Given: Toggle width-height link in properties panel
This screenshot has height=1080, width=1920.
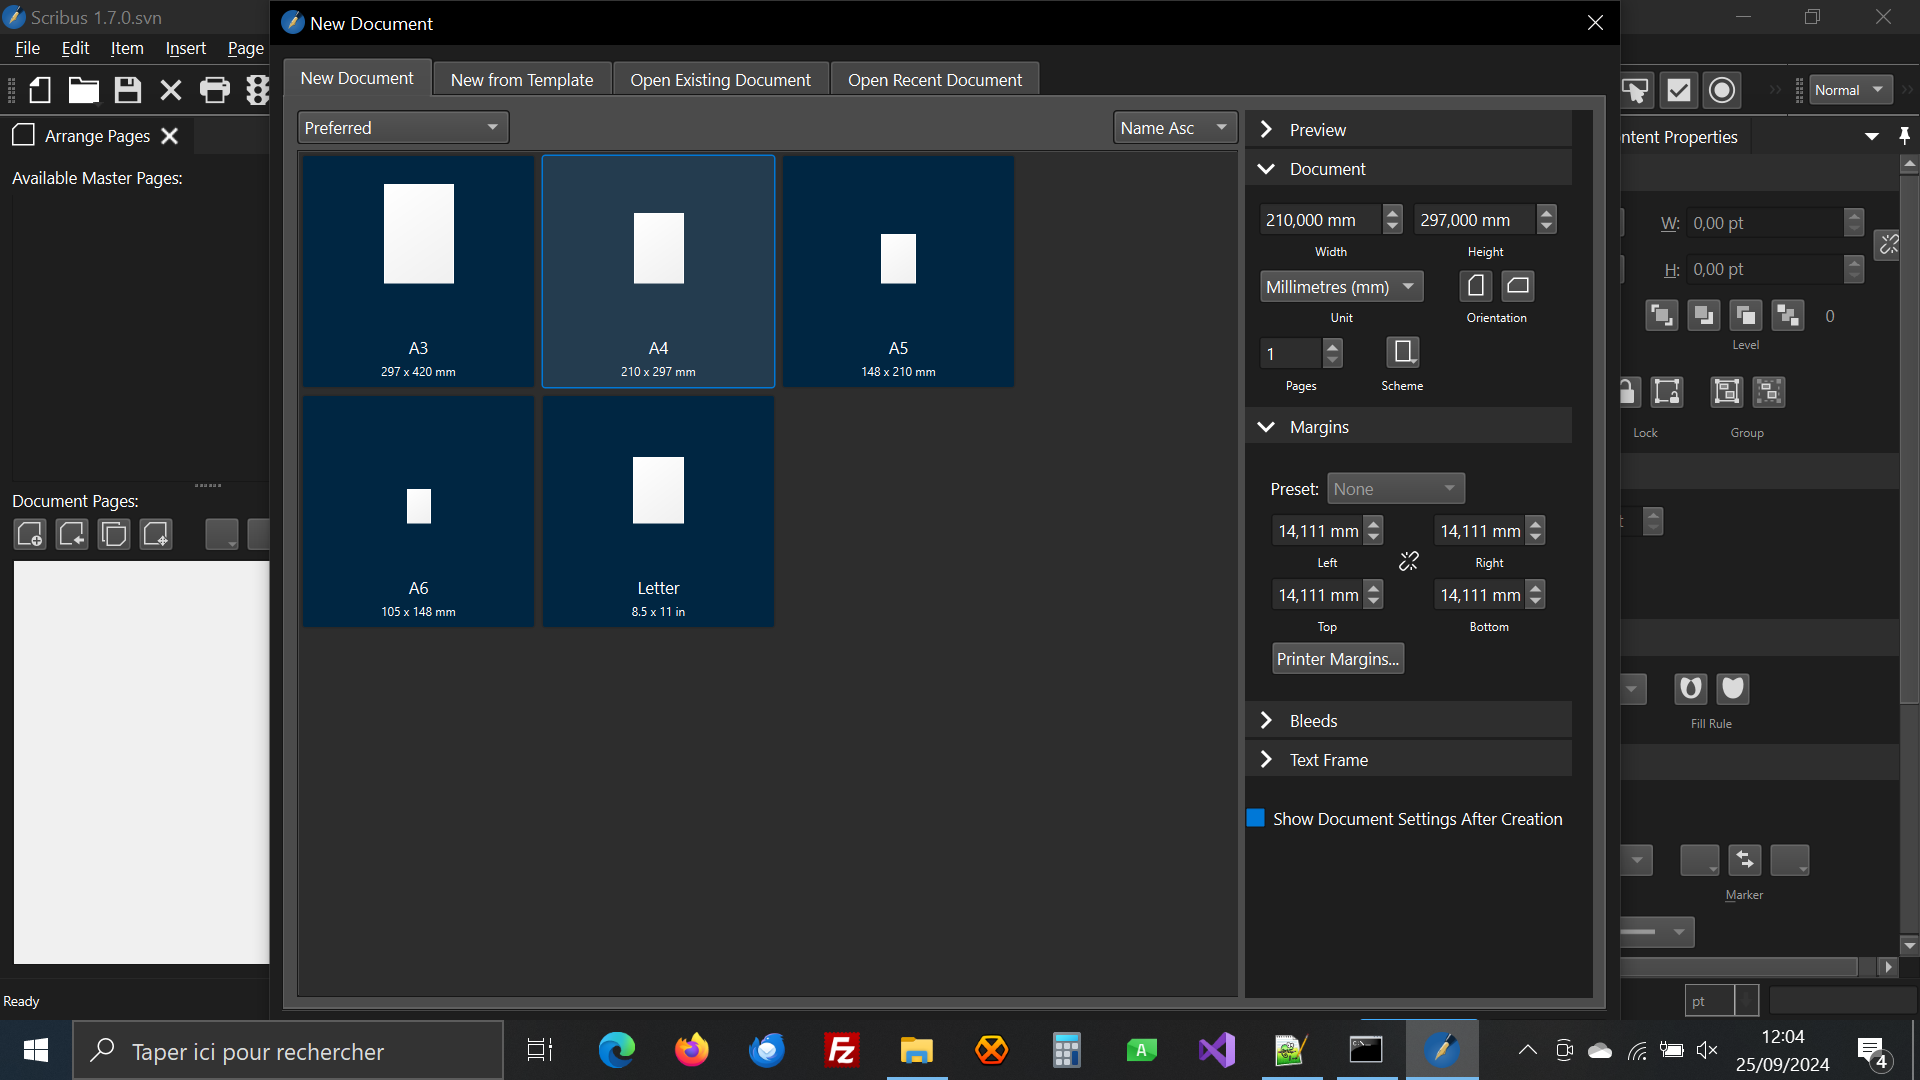Looking at the screenshot, I should click(1888, 245).
